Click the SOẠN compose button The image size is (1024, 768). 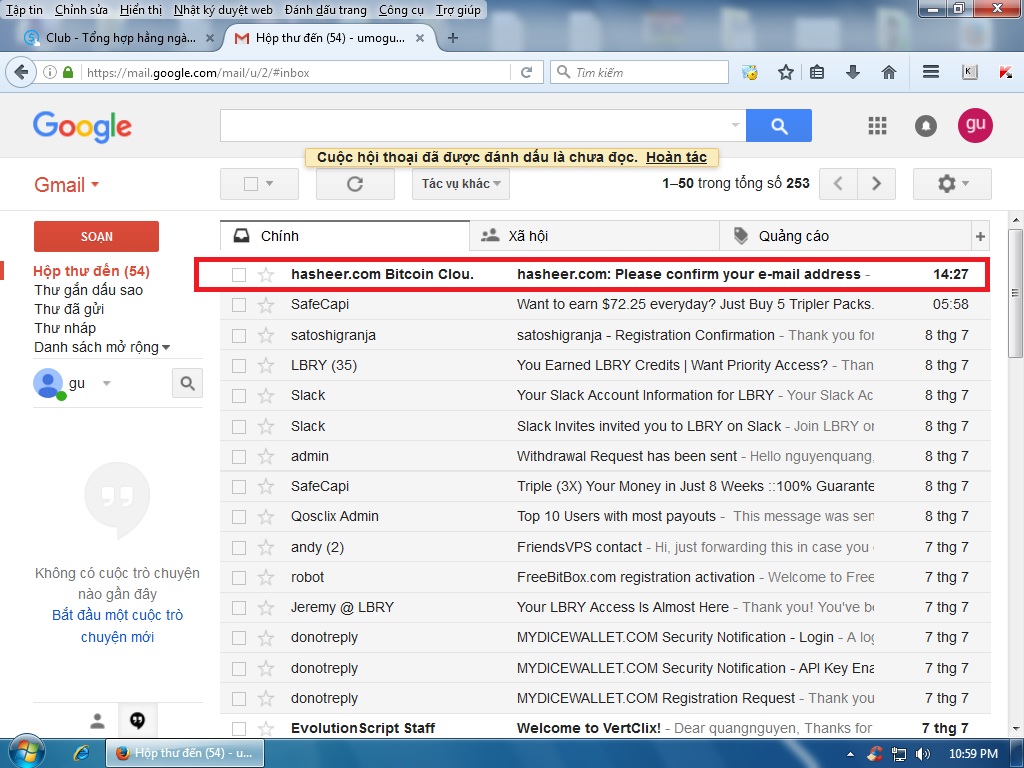pos(96,236)
